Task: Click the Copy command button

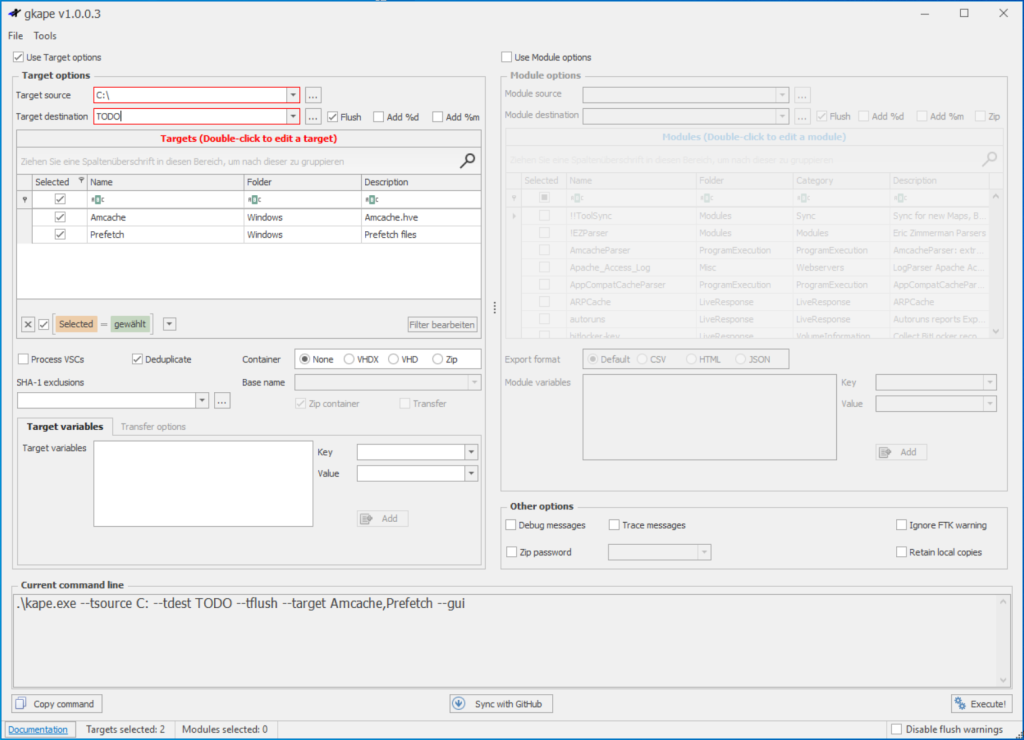Action: click(x=57, y=703)
